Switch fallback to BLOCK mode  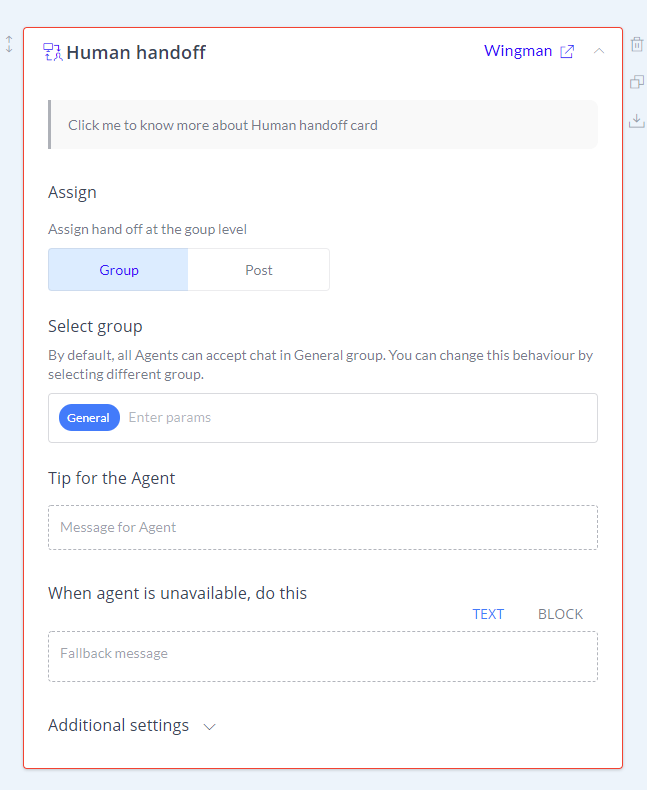pos(560,614)
